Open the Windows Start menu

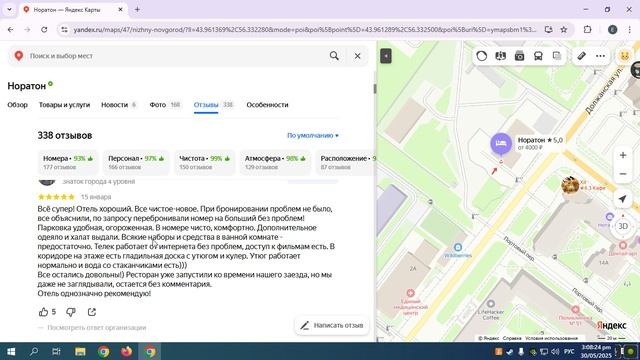[11, 351]
